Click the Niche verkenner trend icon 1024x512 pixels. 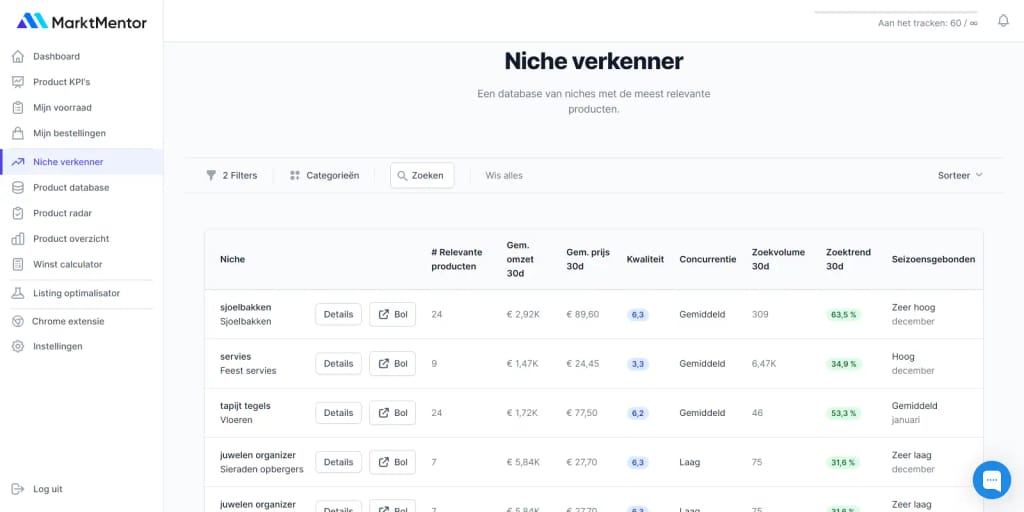click(18, 162)
